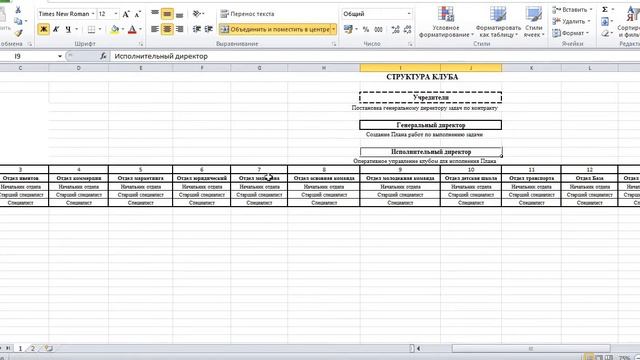Screen dimensions: 640x360
Task: Click Вставить cells button
Action: coord(571,10)
